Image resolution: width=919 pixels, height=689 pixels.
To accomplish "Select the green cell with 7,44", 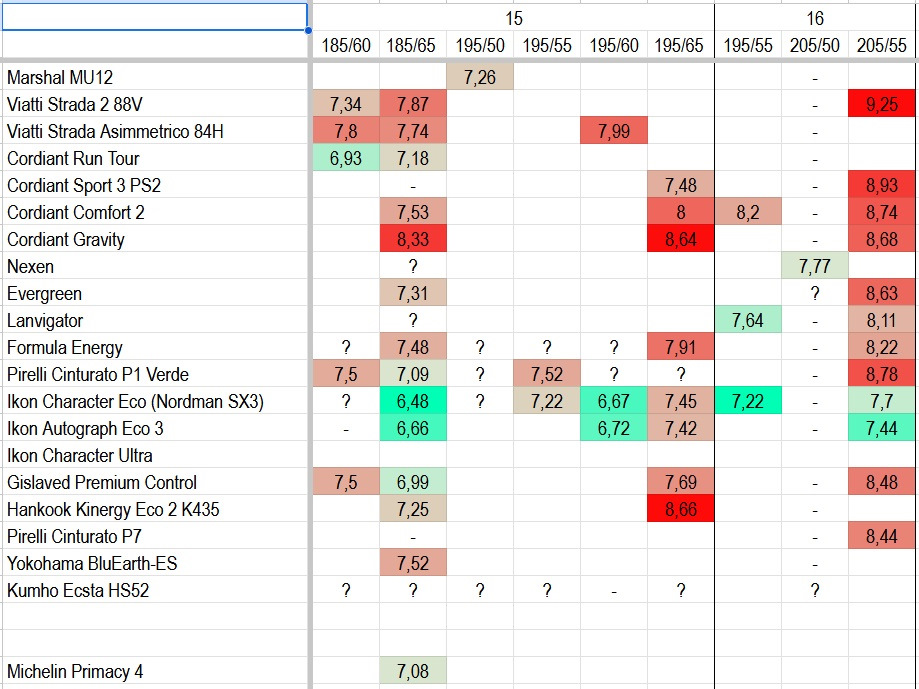I will (881, 427).
